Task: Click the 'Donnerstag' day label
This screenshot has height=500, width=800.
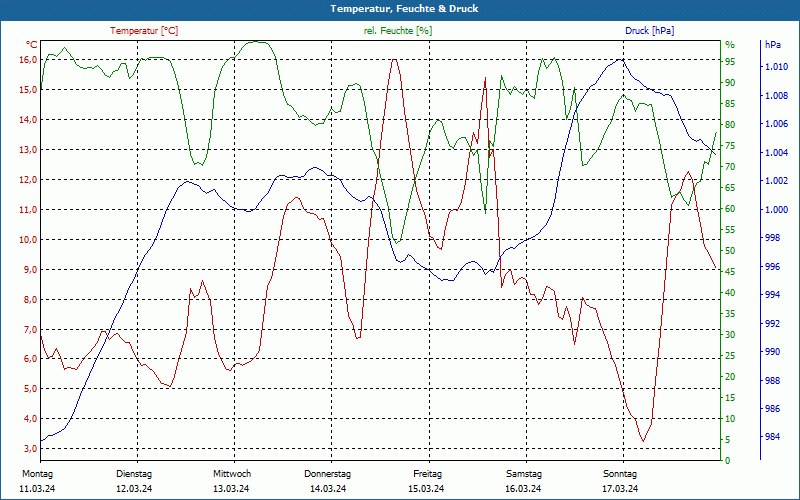Action: 328,474
